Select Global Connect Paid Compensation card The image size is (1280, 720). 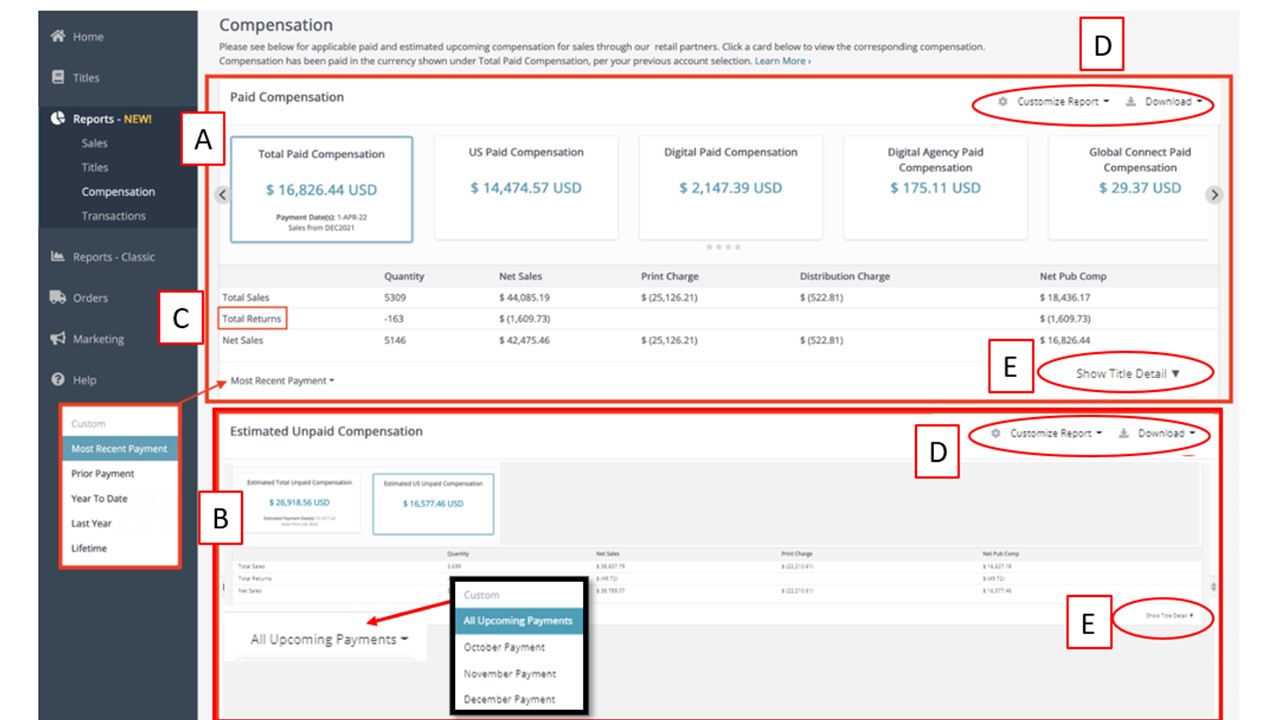(1128, 188)
